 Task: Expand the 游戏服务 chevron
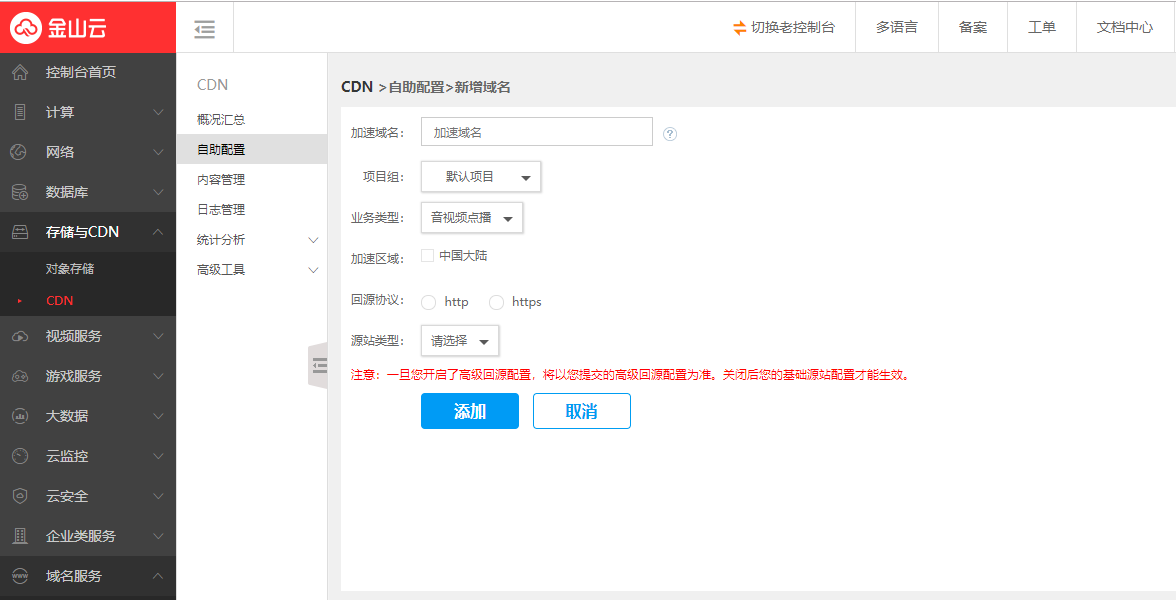point(158,376)
